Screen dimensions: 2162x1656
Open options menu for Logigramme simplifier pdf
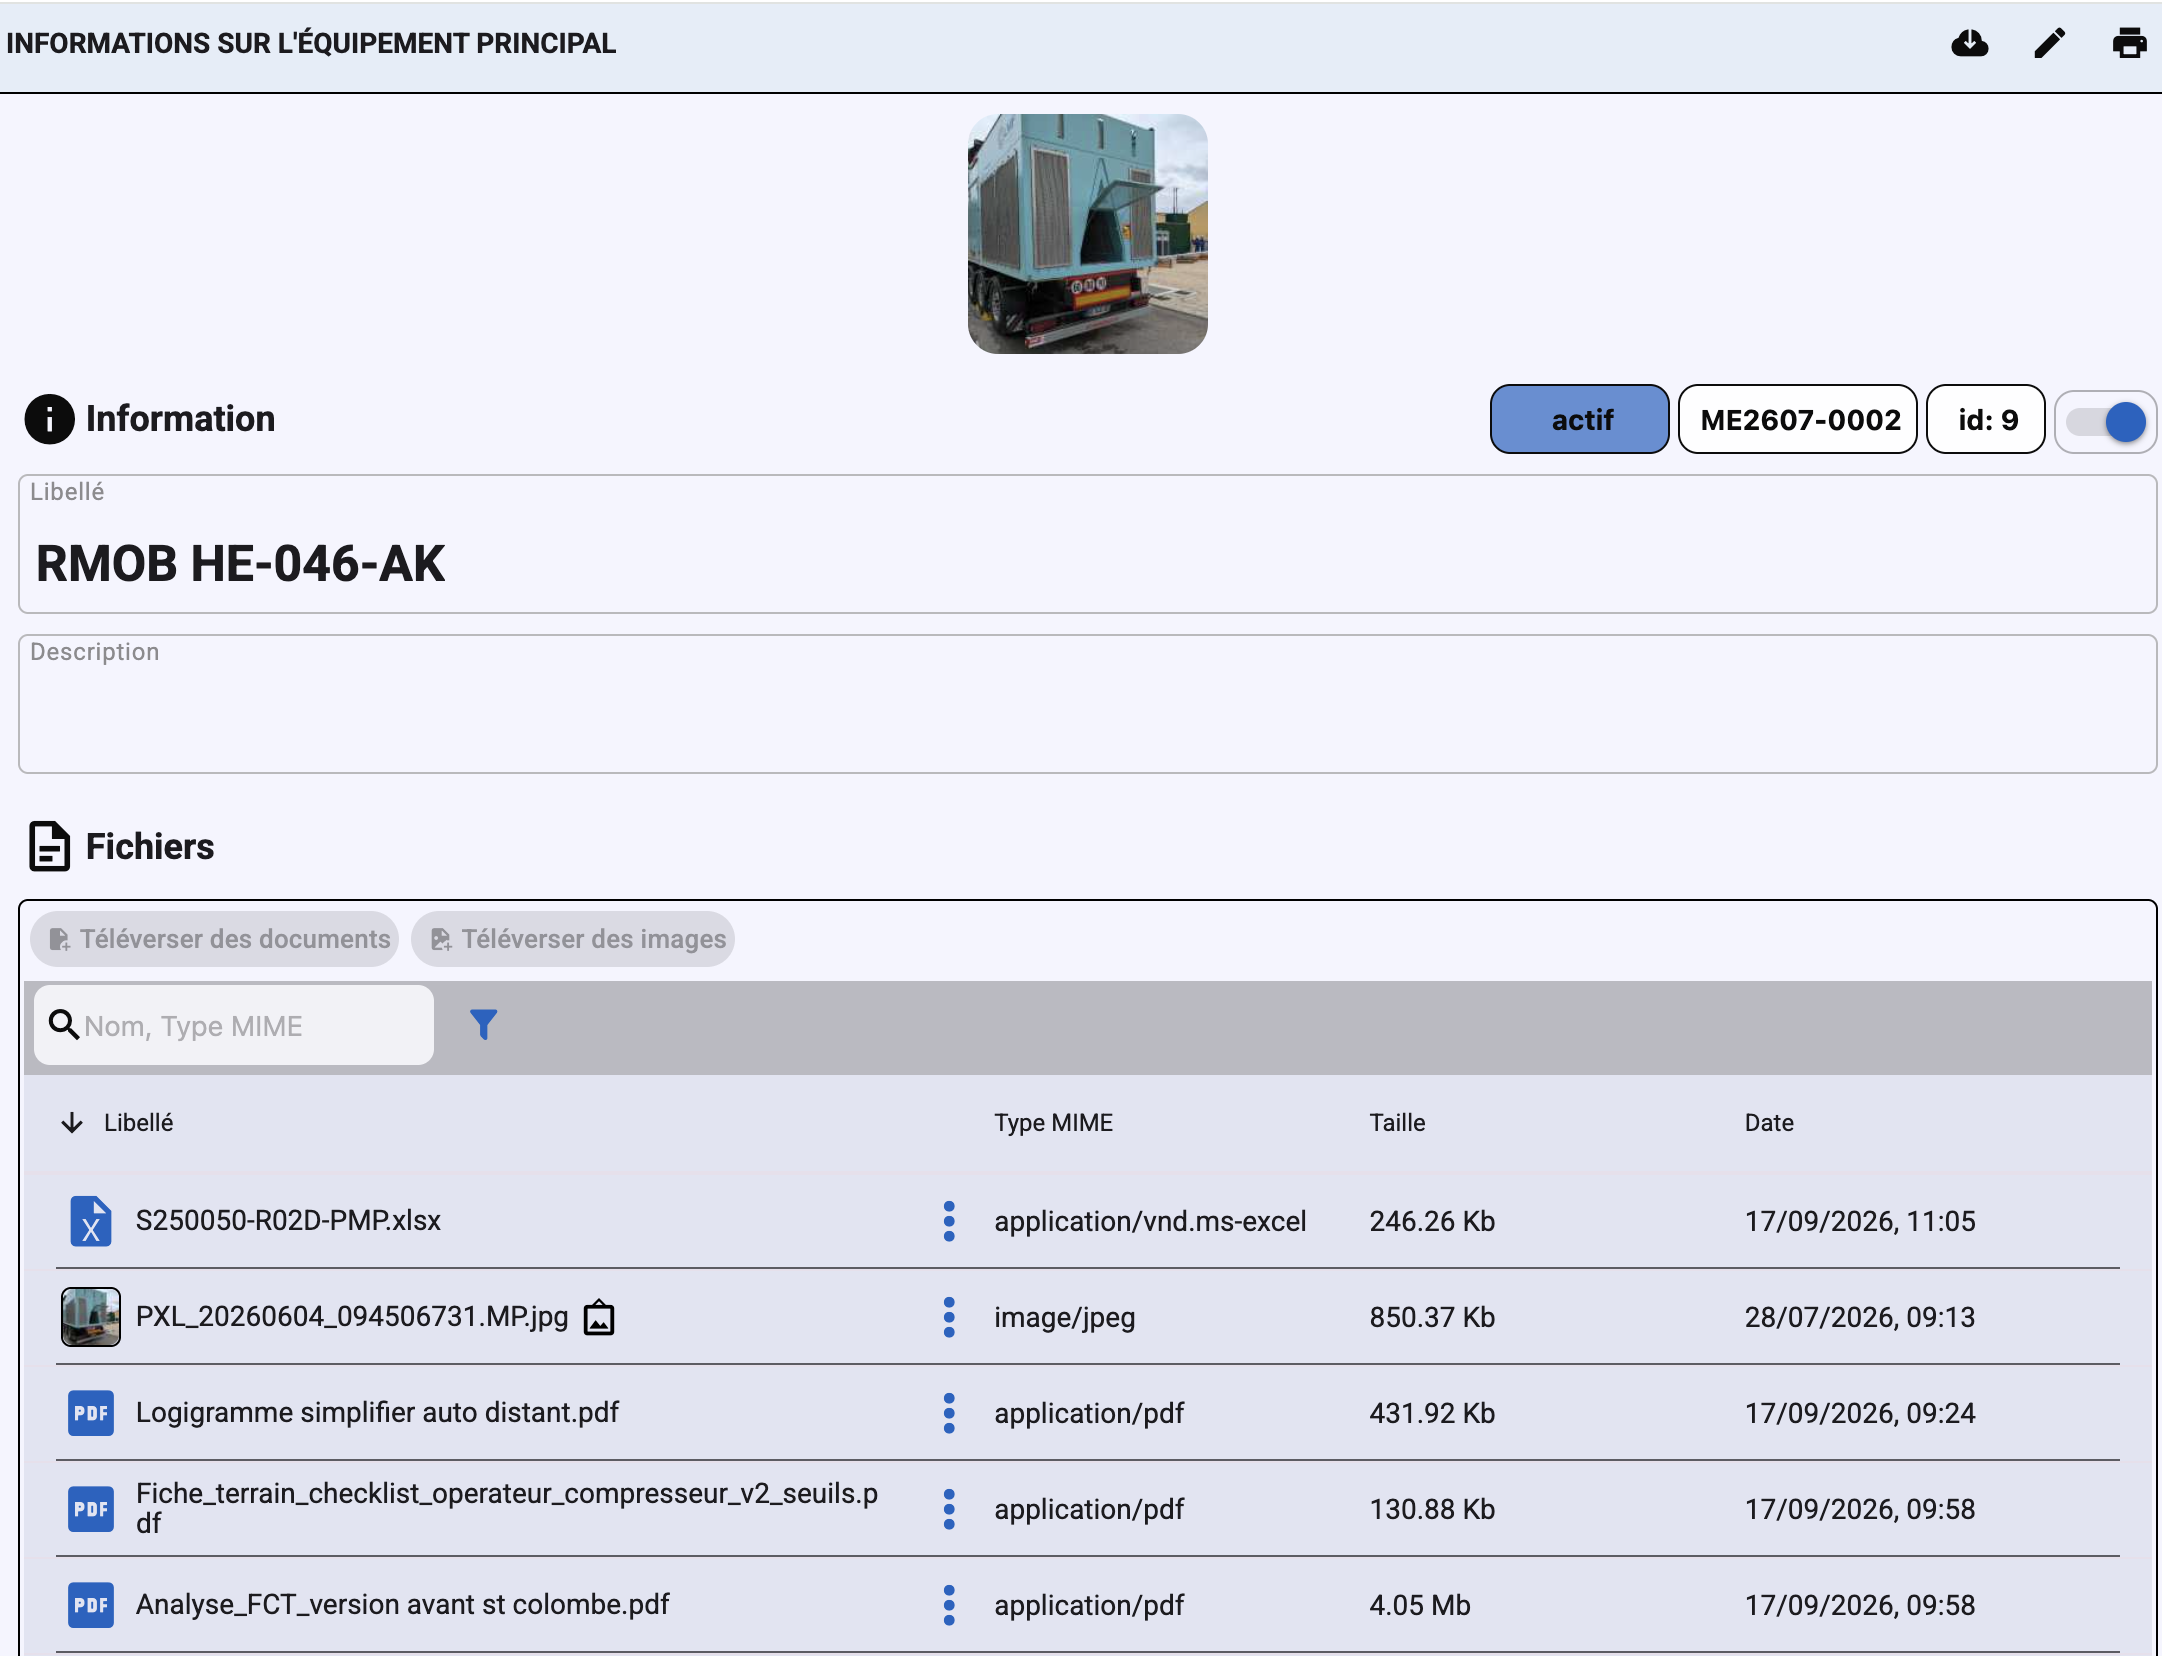click(x=949, y=1413)
